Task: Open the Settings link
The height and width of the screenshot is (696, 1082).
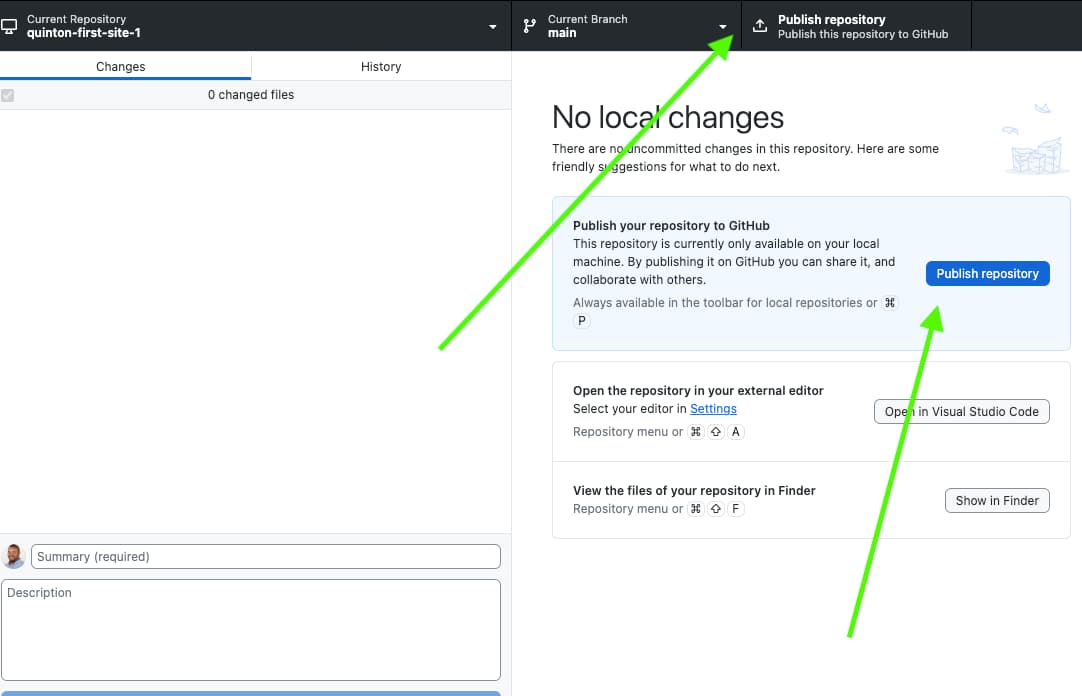Action: click(x=713, y=408)
